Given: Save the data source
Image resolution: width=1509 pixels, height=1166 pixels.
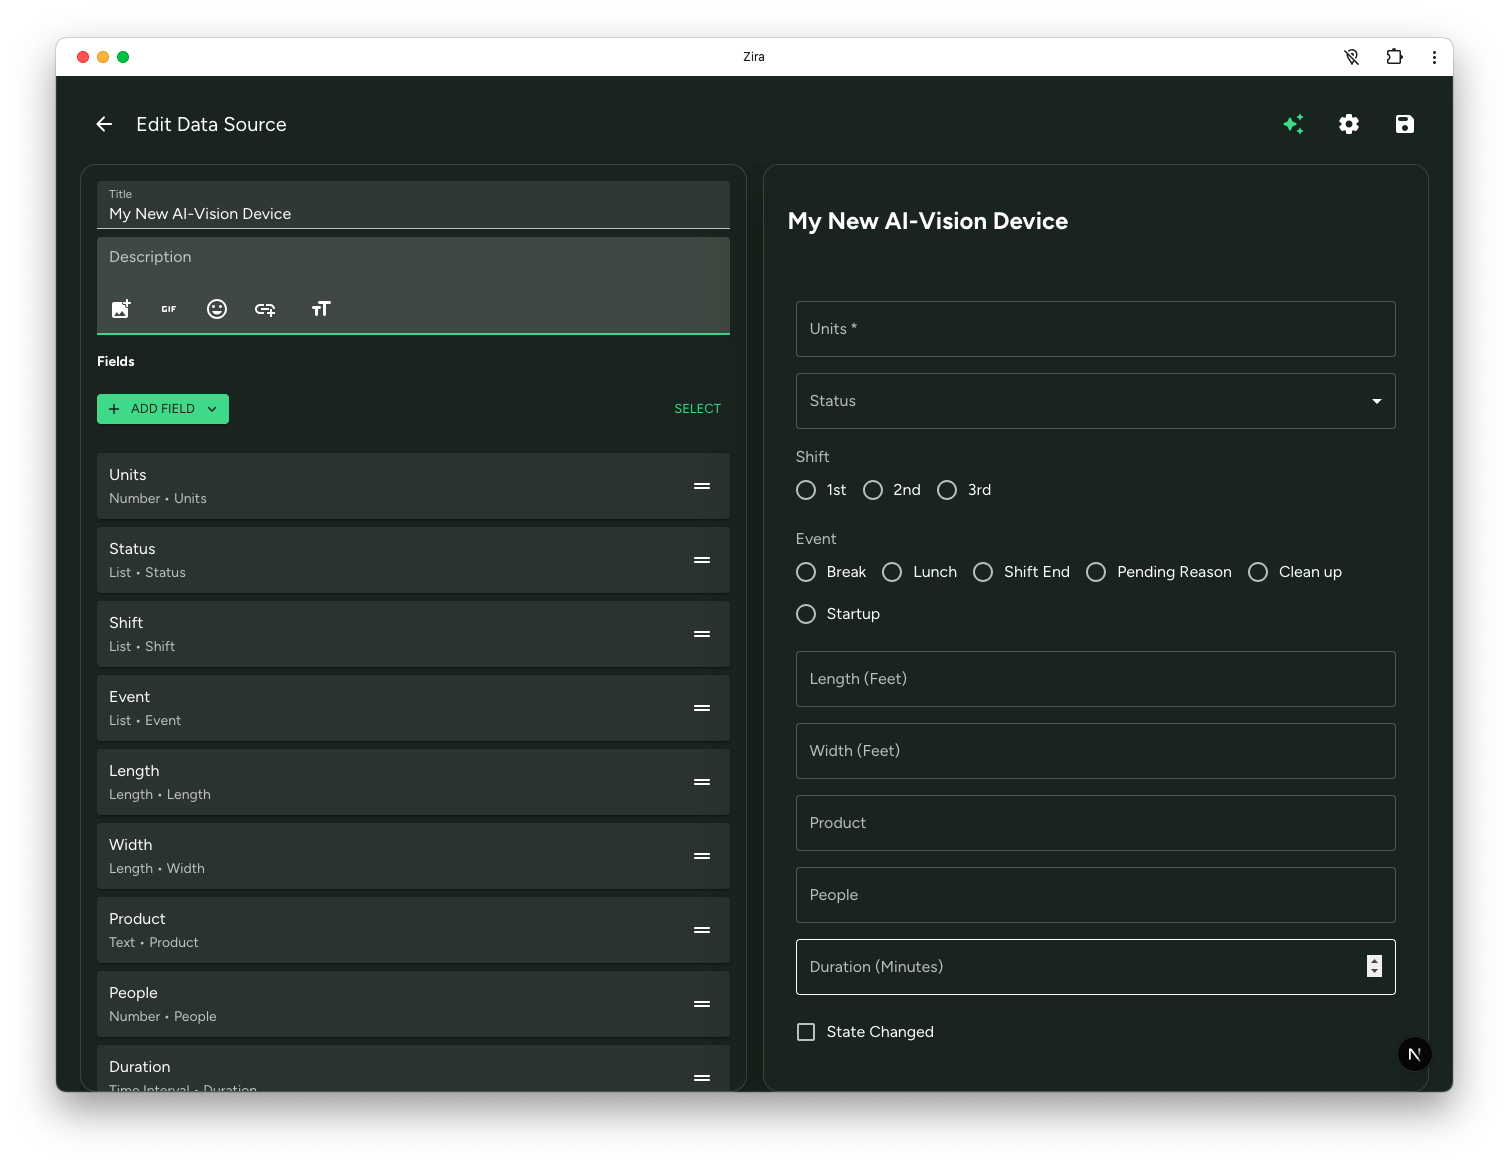Looking at the screenshot, I should coord(1405,124).
